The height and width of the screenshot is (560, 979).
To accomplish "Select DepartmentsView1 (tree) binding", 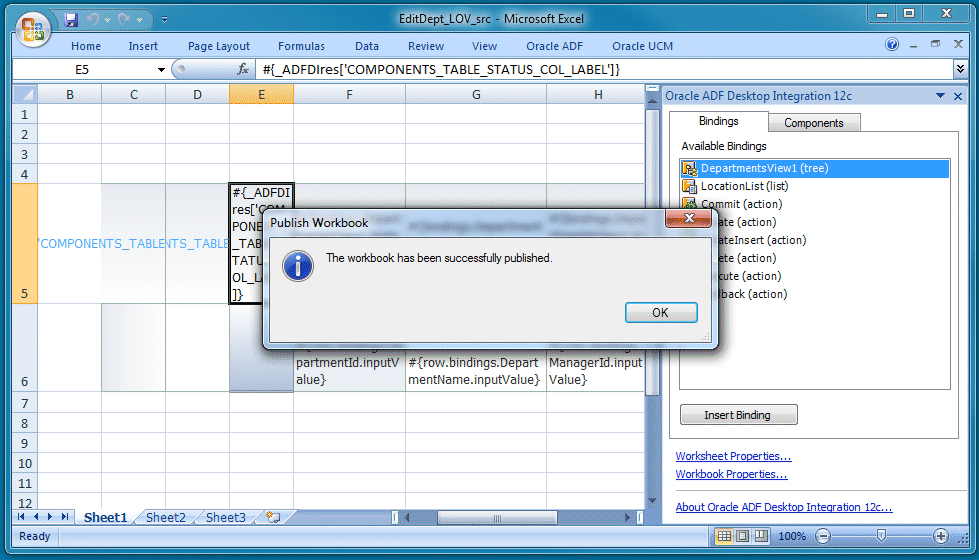I will 815,169.
